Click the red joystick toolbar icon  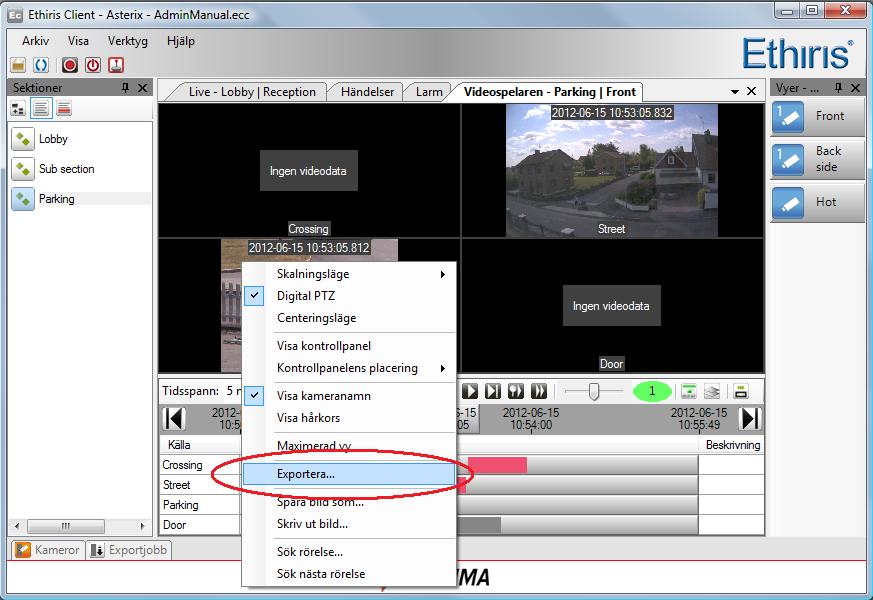point(116,65)
